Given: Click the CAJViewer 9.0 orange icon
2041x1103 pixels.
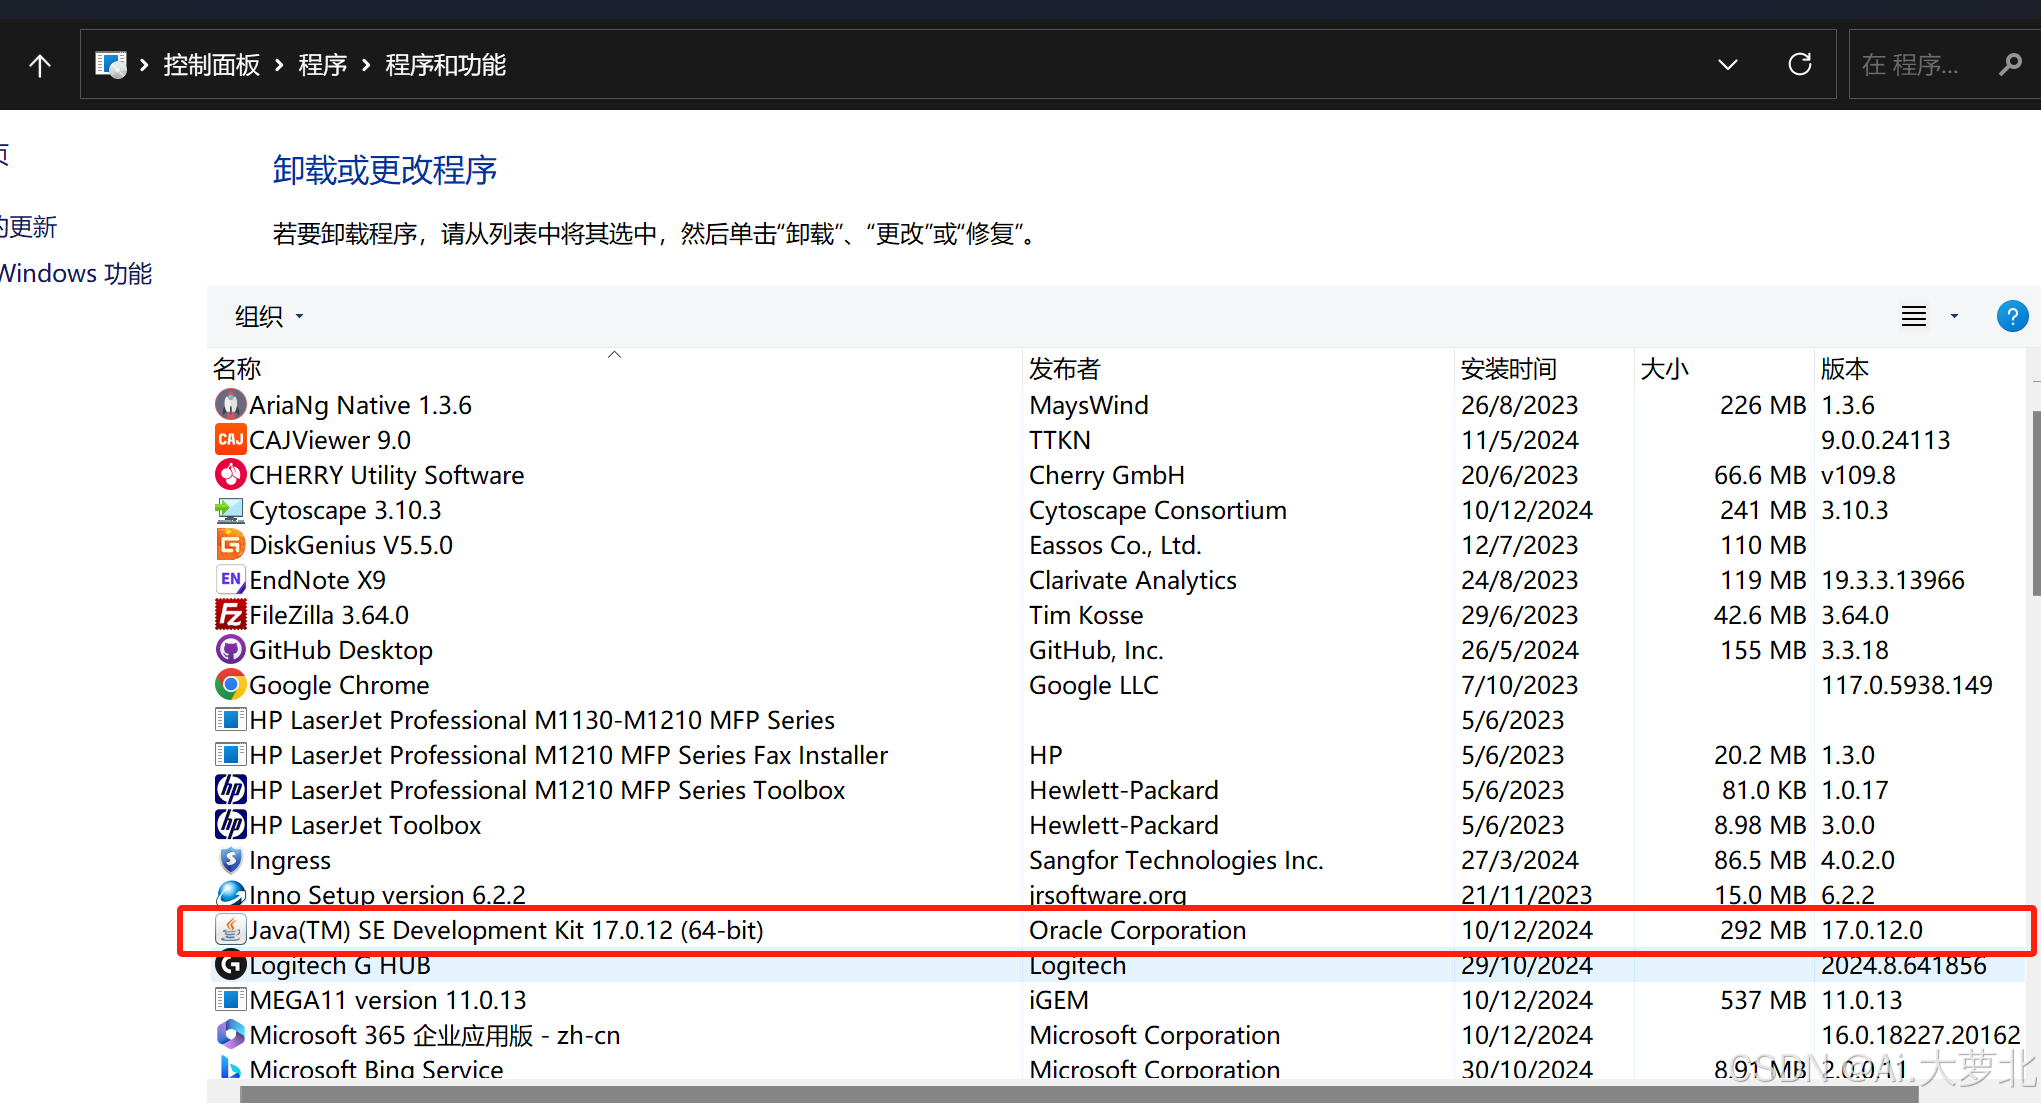Looking at the screenshot, I should tap(230, 440).
